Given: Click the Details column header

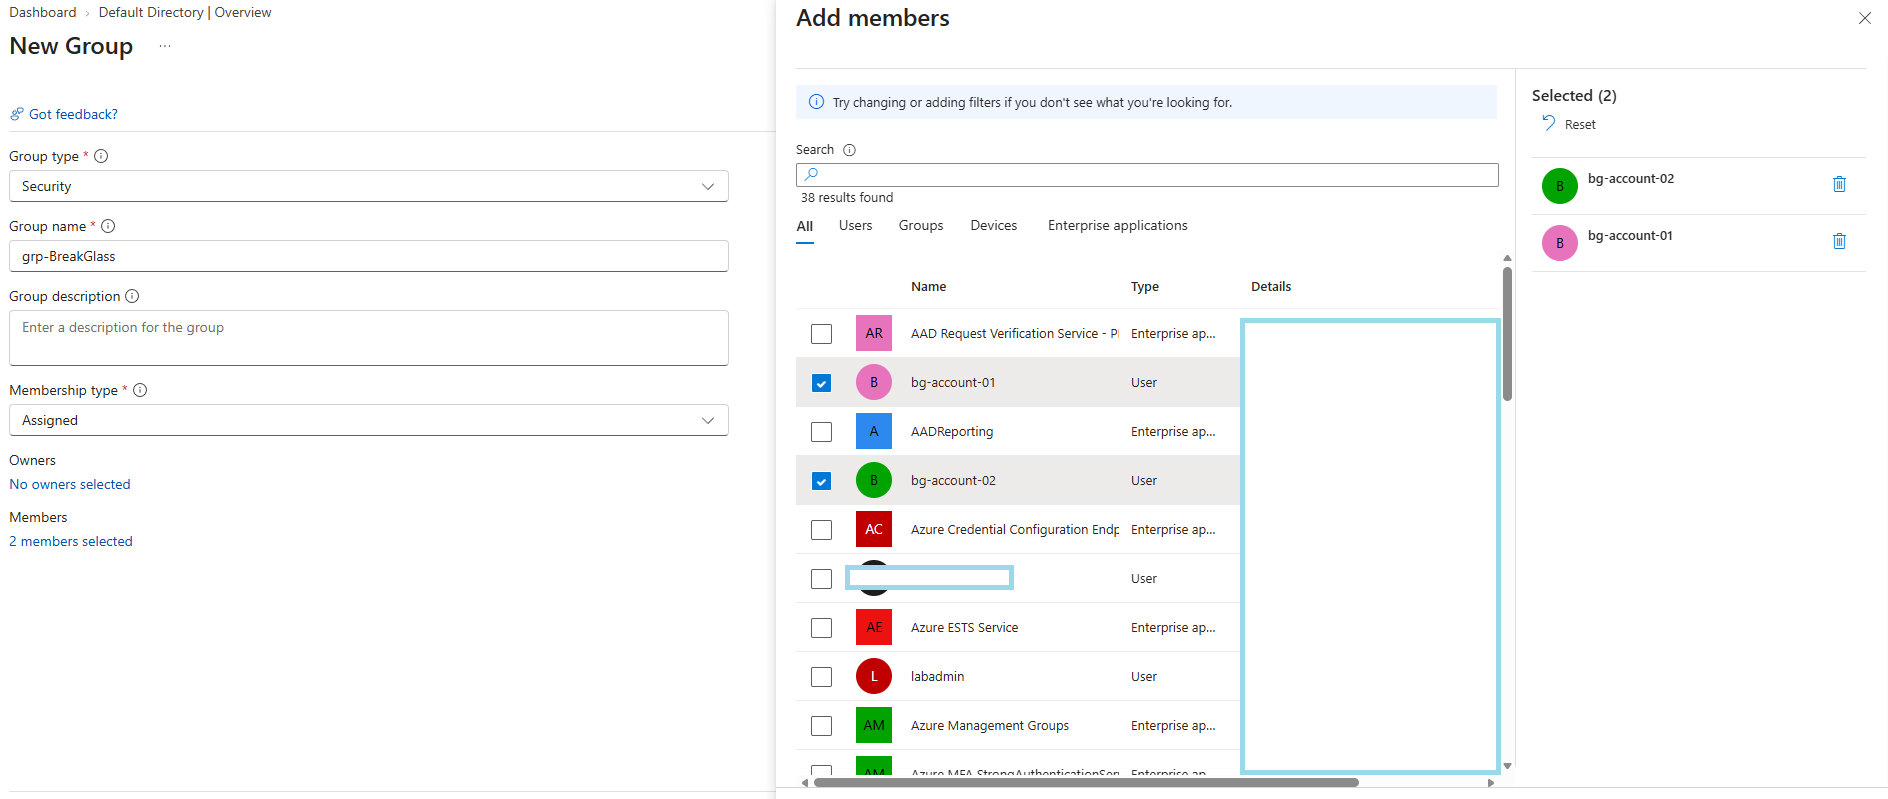Looking at the screenshot, I should 1271,287.
